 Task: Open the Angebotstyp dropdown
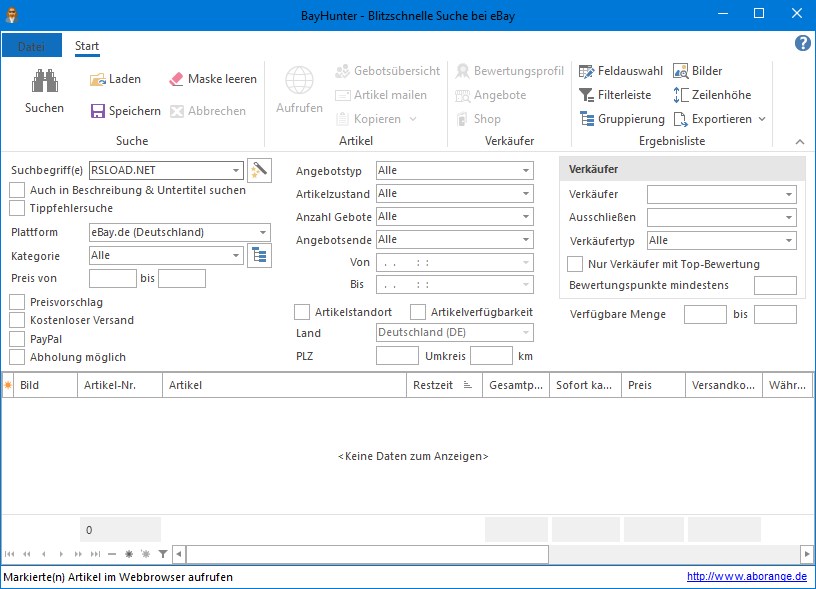pos(526,170)
